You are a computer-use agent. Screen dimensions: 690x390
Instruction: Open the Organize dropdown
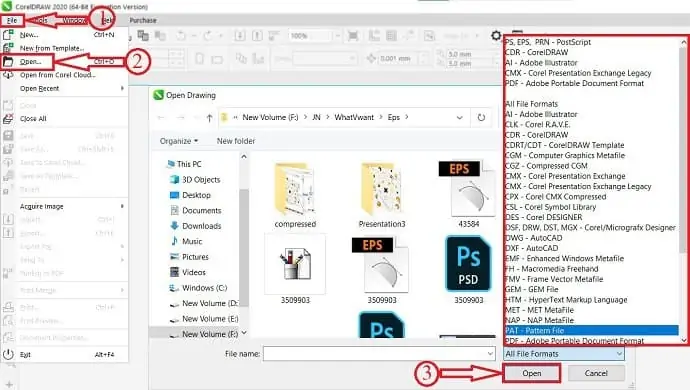coord(179,141)
